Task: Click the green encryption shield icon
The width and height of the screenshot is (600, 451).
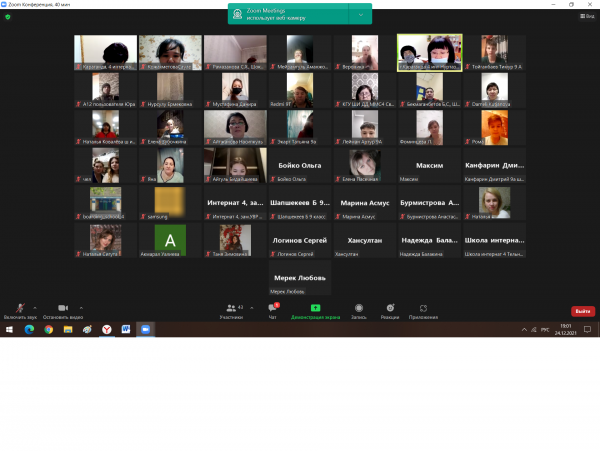Action: click(x=8, y=16)
